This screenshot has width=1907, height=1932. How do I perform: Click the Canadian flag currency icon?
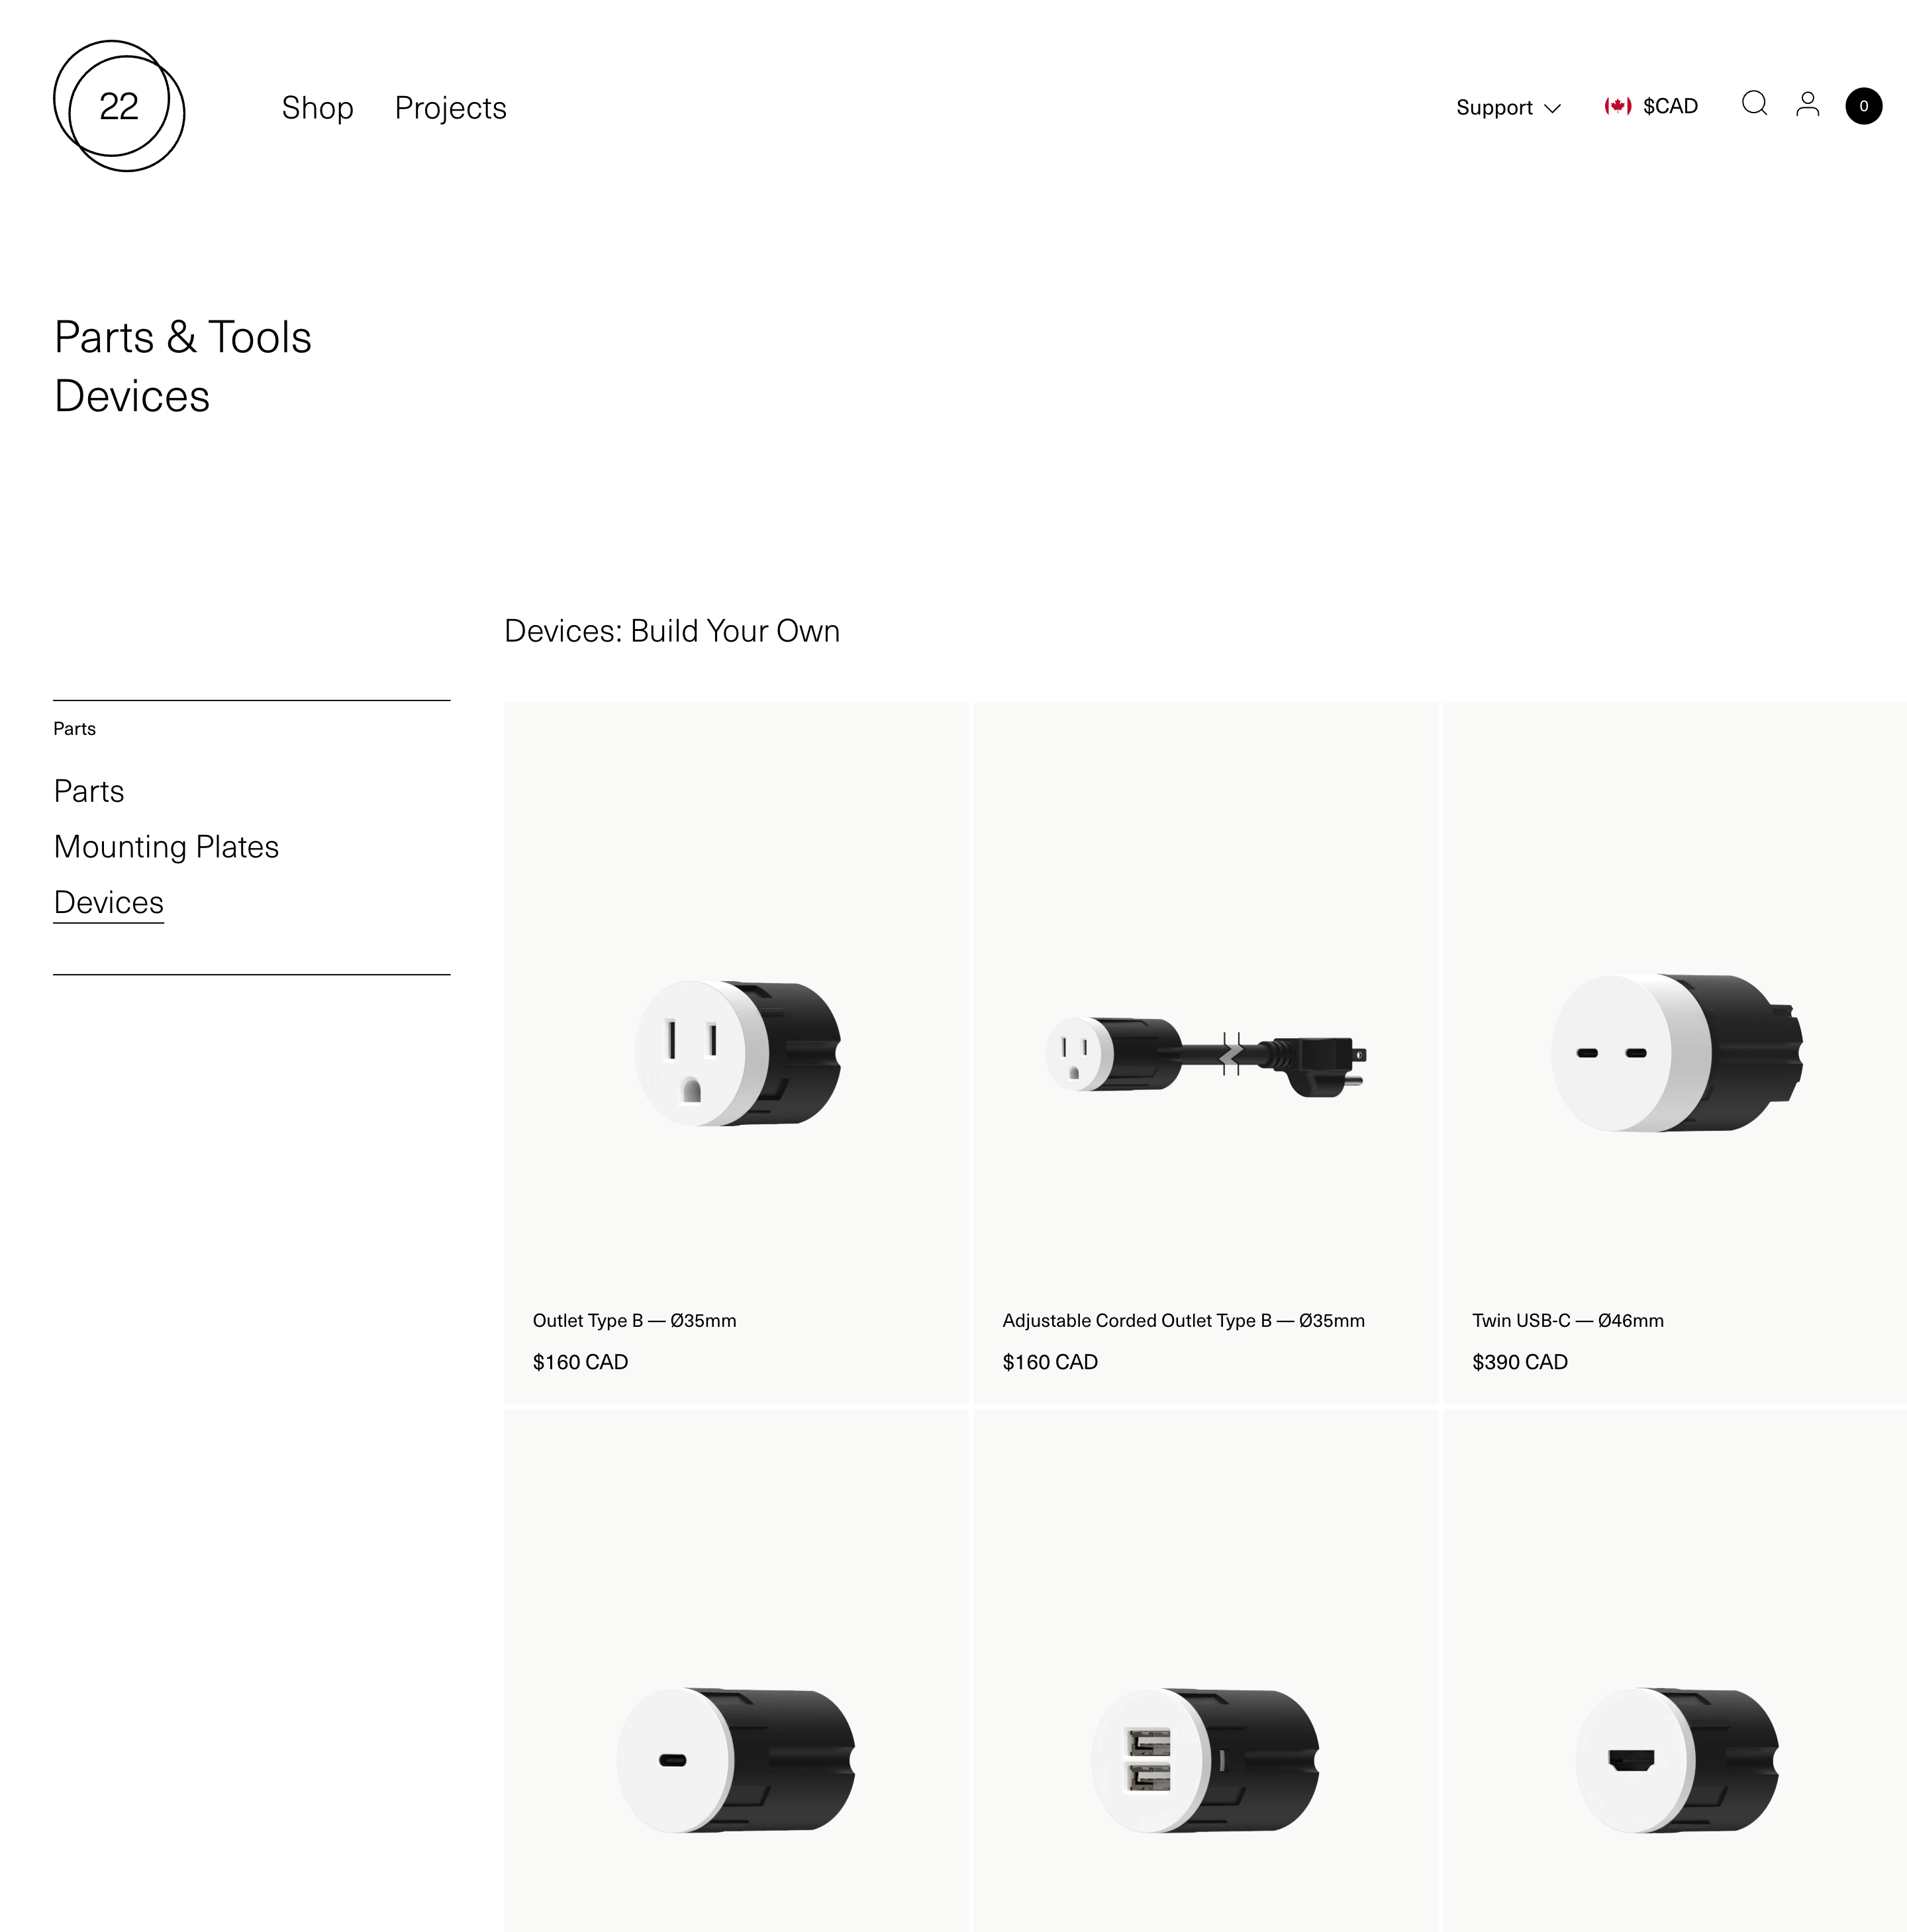tap(1617, 105)
